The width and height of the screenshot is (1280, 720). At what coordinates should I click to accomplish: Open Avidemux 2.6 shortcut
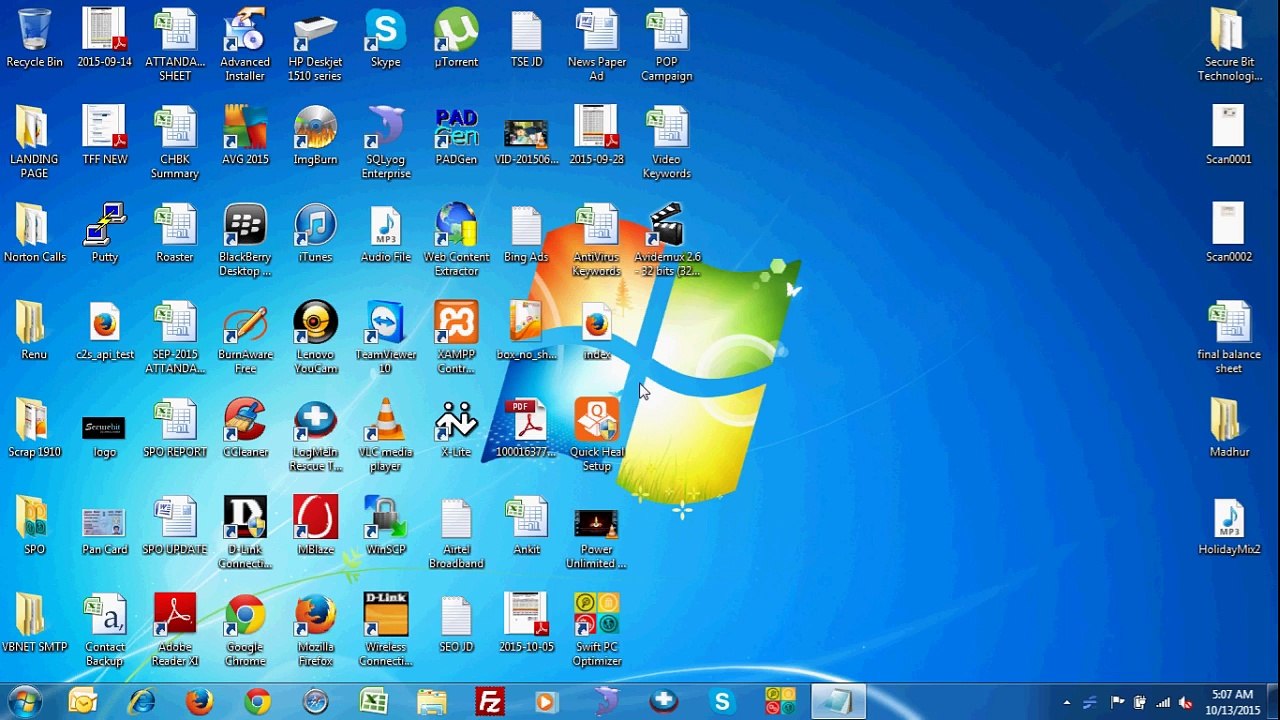[x=667, y=240]
